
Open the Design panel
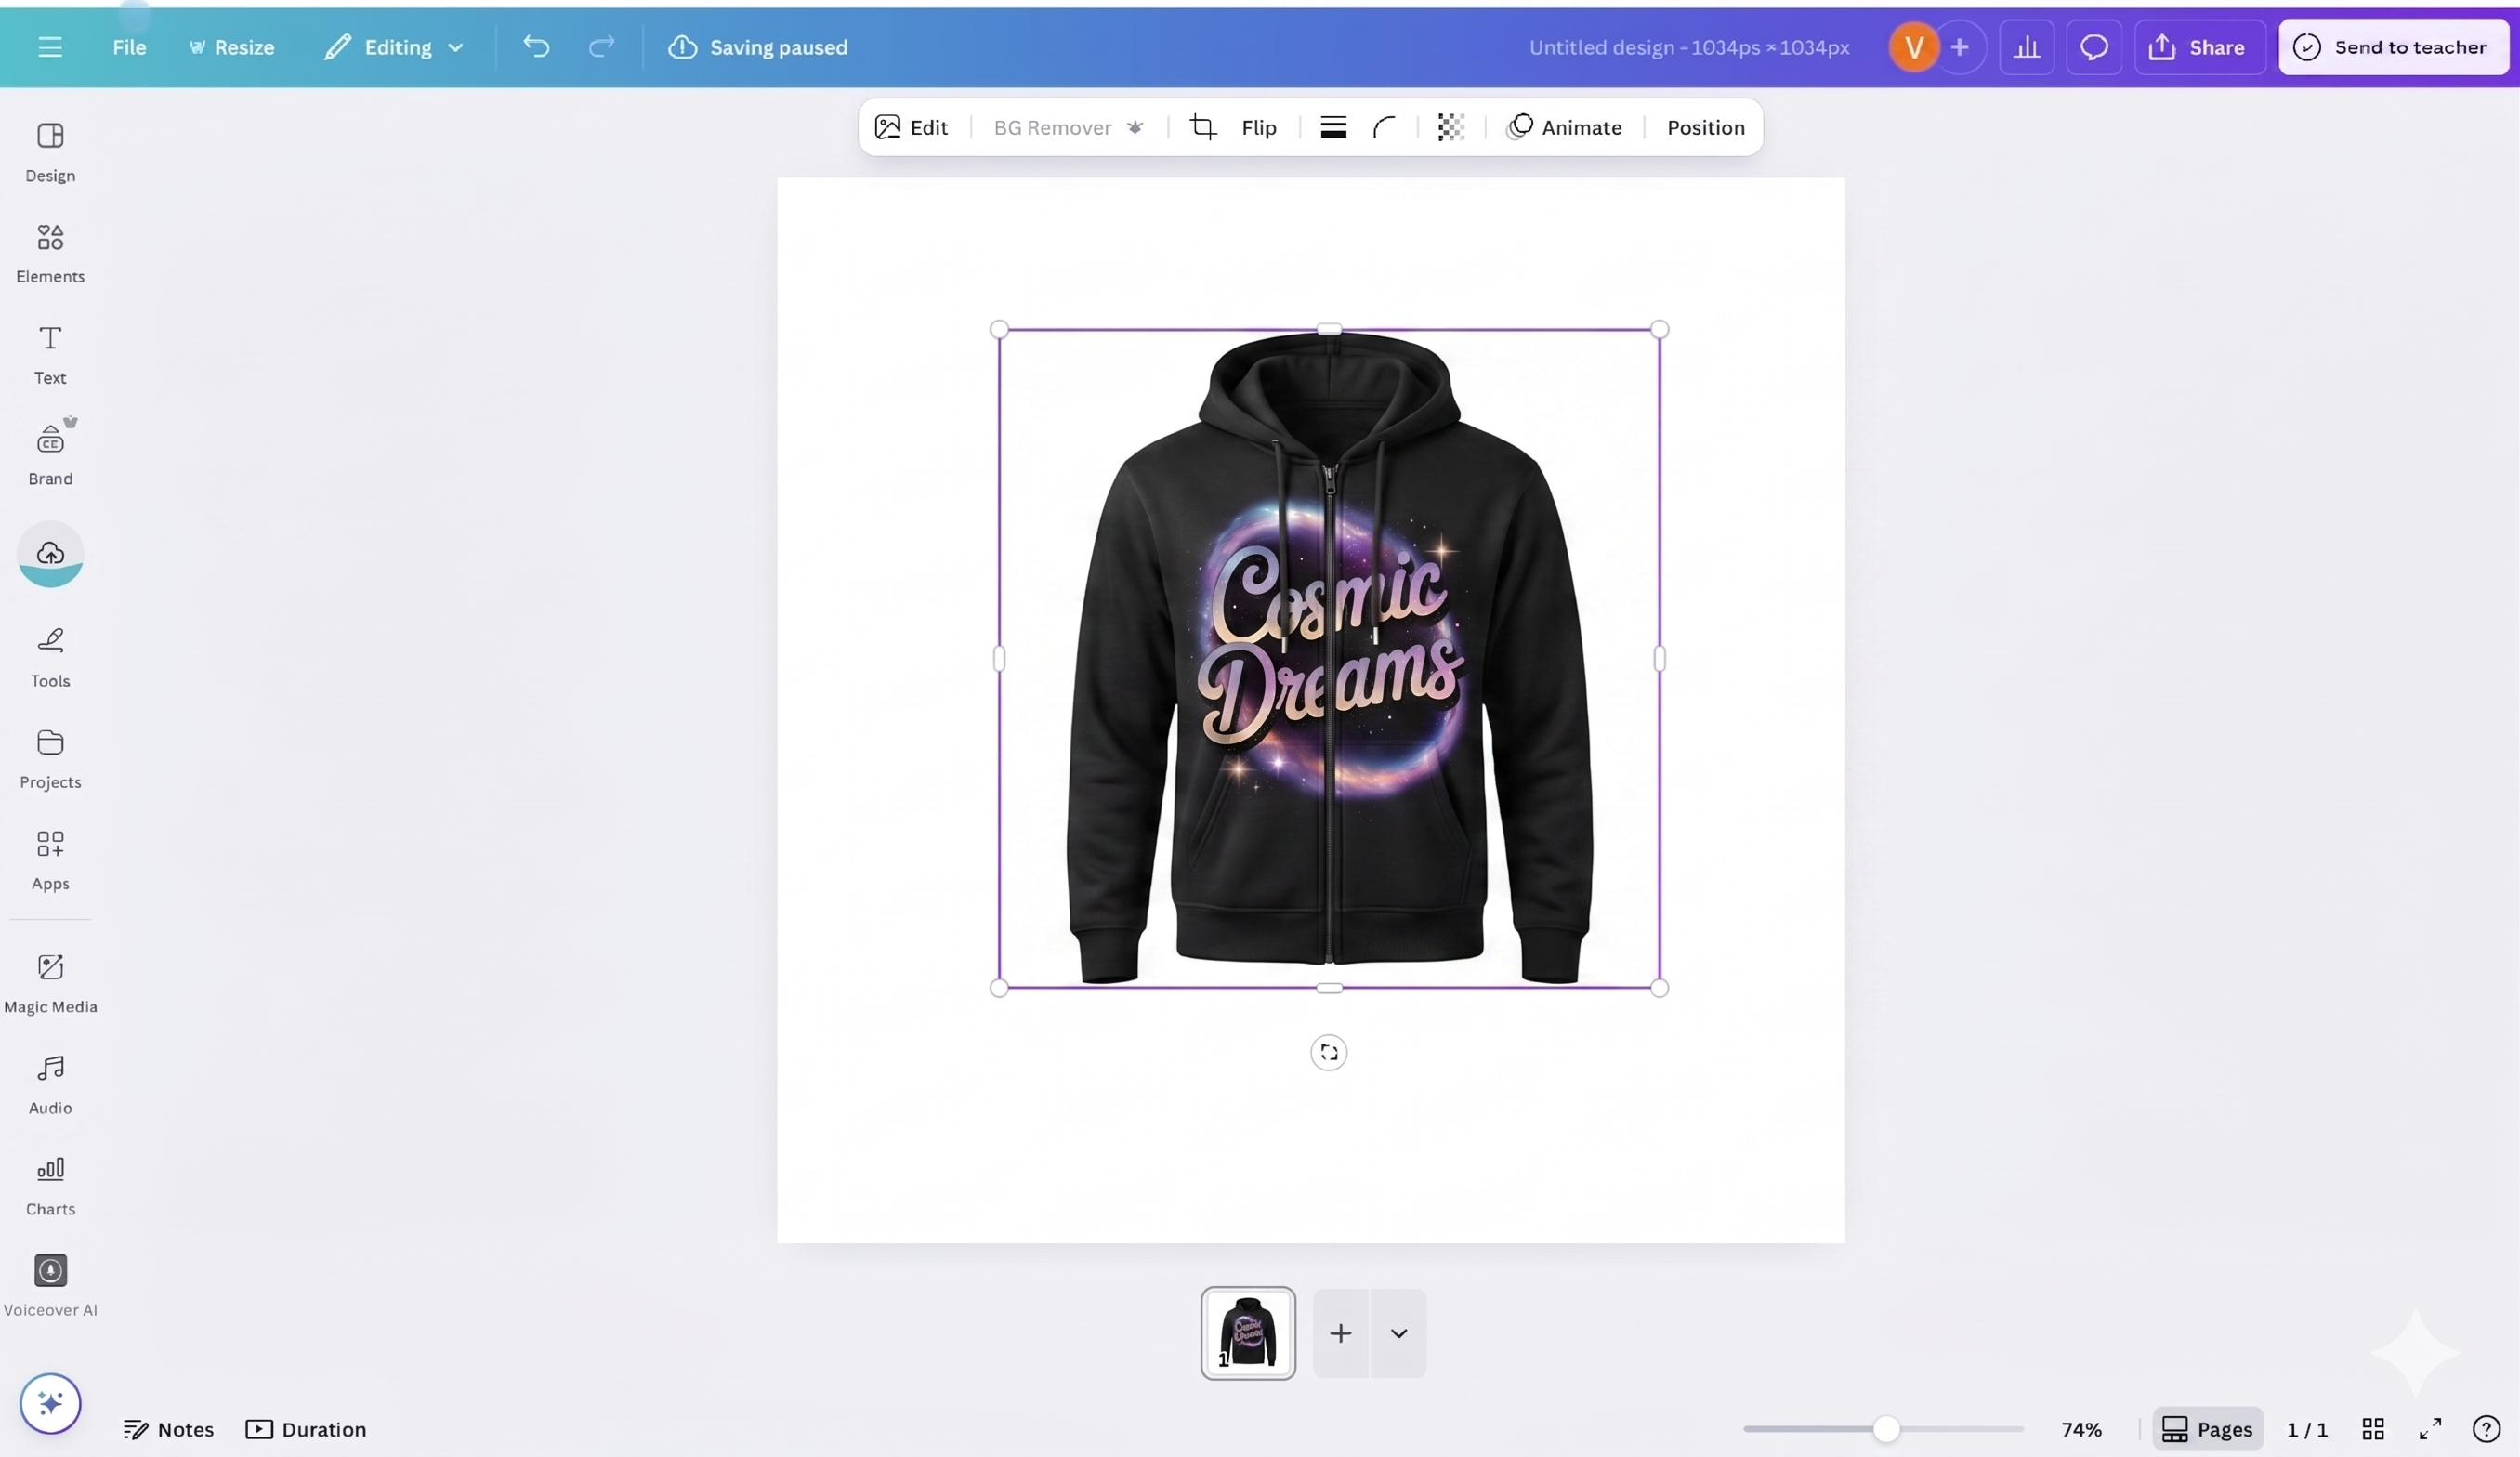pos(50,153)
